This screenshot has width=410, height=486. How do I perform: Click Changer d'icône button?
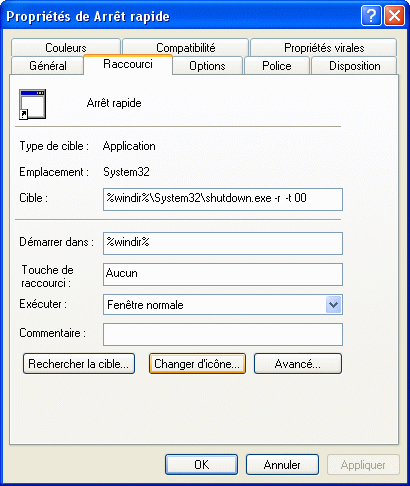197,364
